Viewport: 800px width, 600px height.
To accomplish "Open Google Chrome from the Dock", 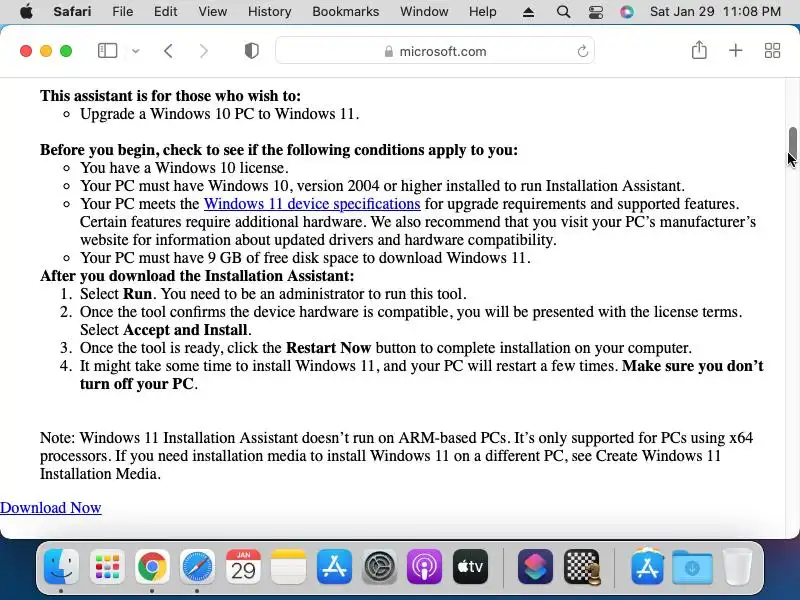I will click(x=152, y=566).
